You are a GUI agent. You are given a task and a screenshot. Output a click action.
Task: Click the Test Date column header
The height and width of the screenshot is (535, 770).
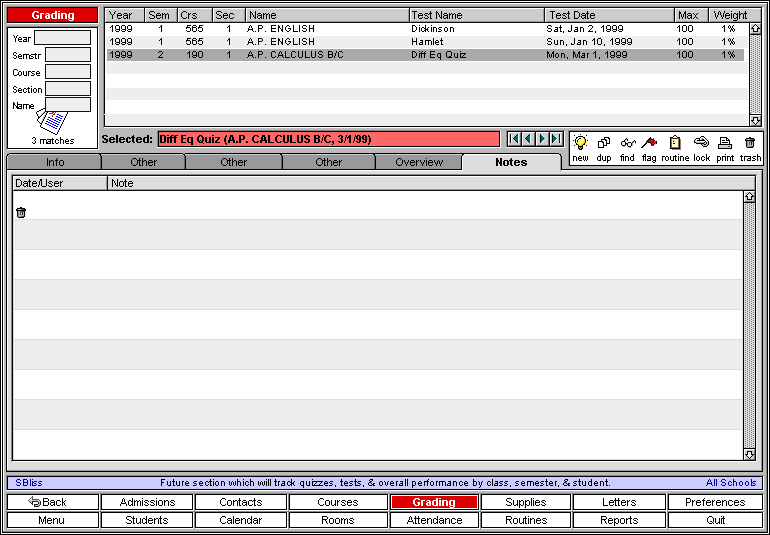pos(609,15)
